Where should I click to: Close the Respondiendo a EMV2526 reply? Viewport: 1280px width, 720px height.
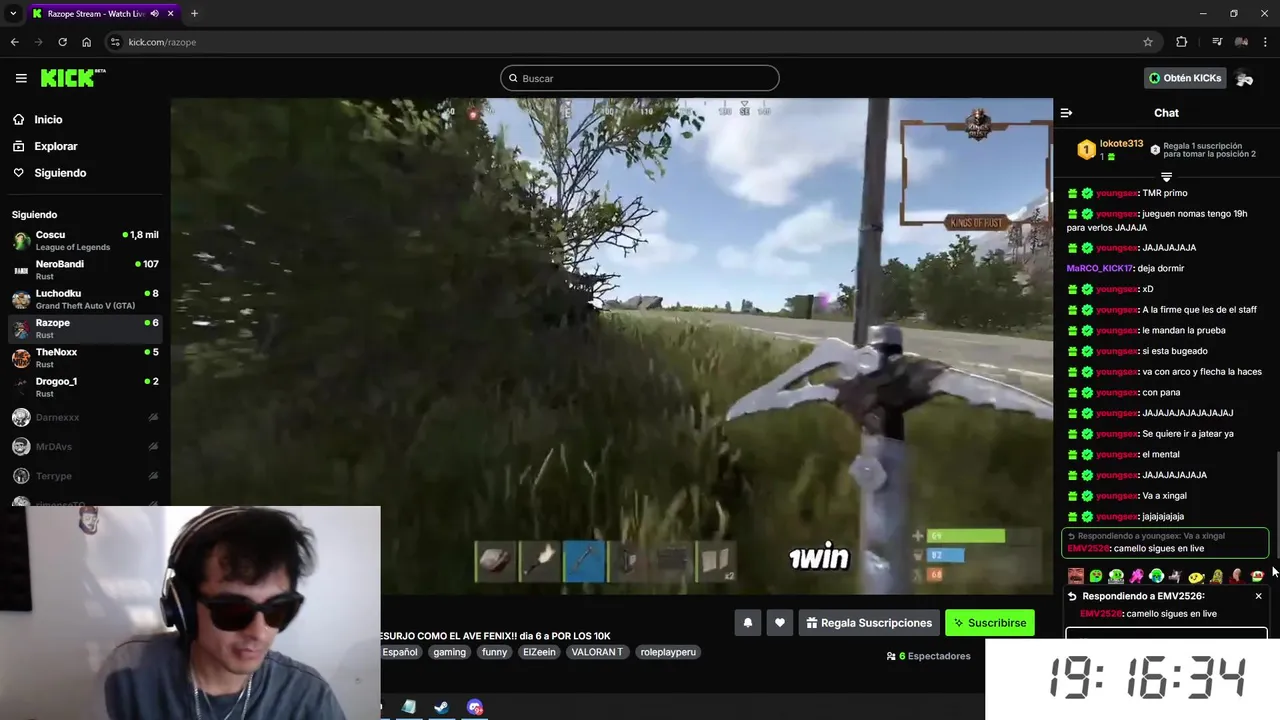(x=1258, y=596)
